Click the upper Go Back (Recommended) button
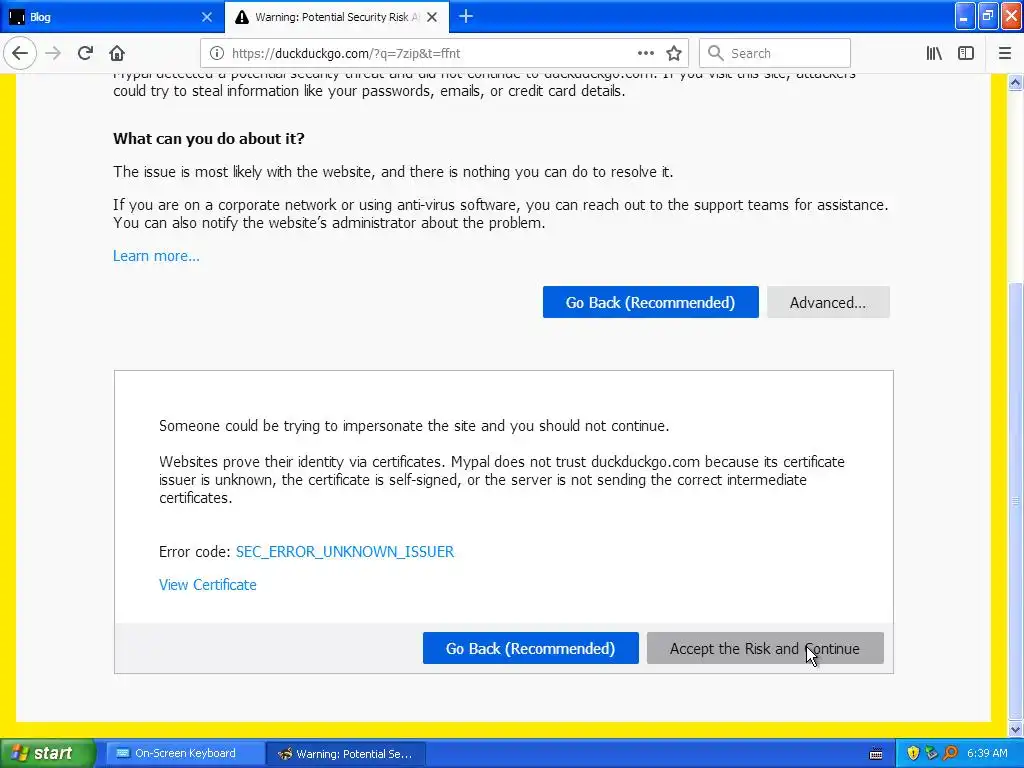Viewport: 1024px width, 768px height. coord(650,302)
